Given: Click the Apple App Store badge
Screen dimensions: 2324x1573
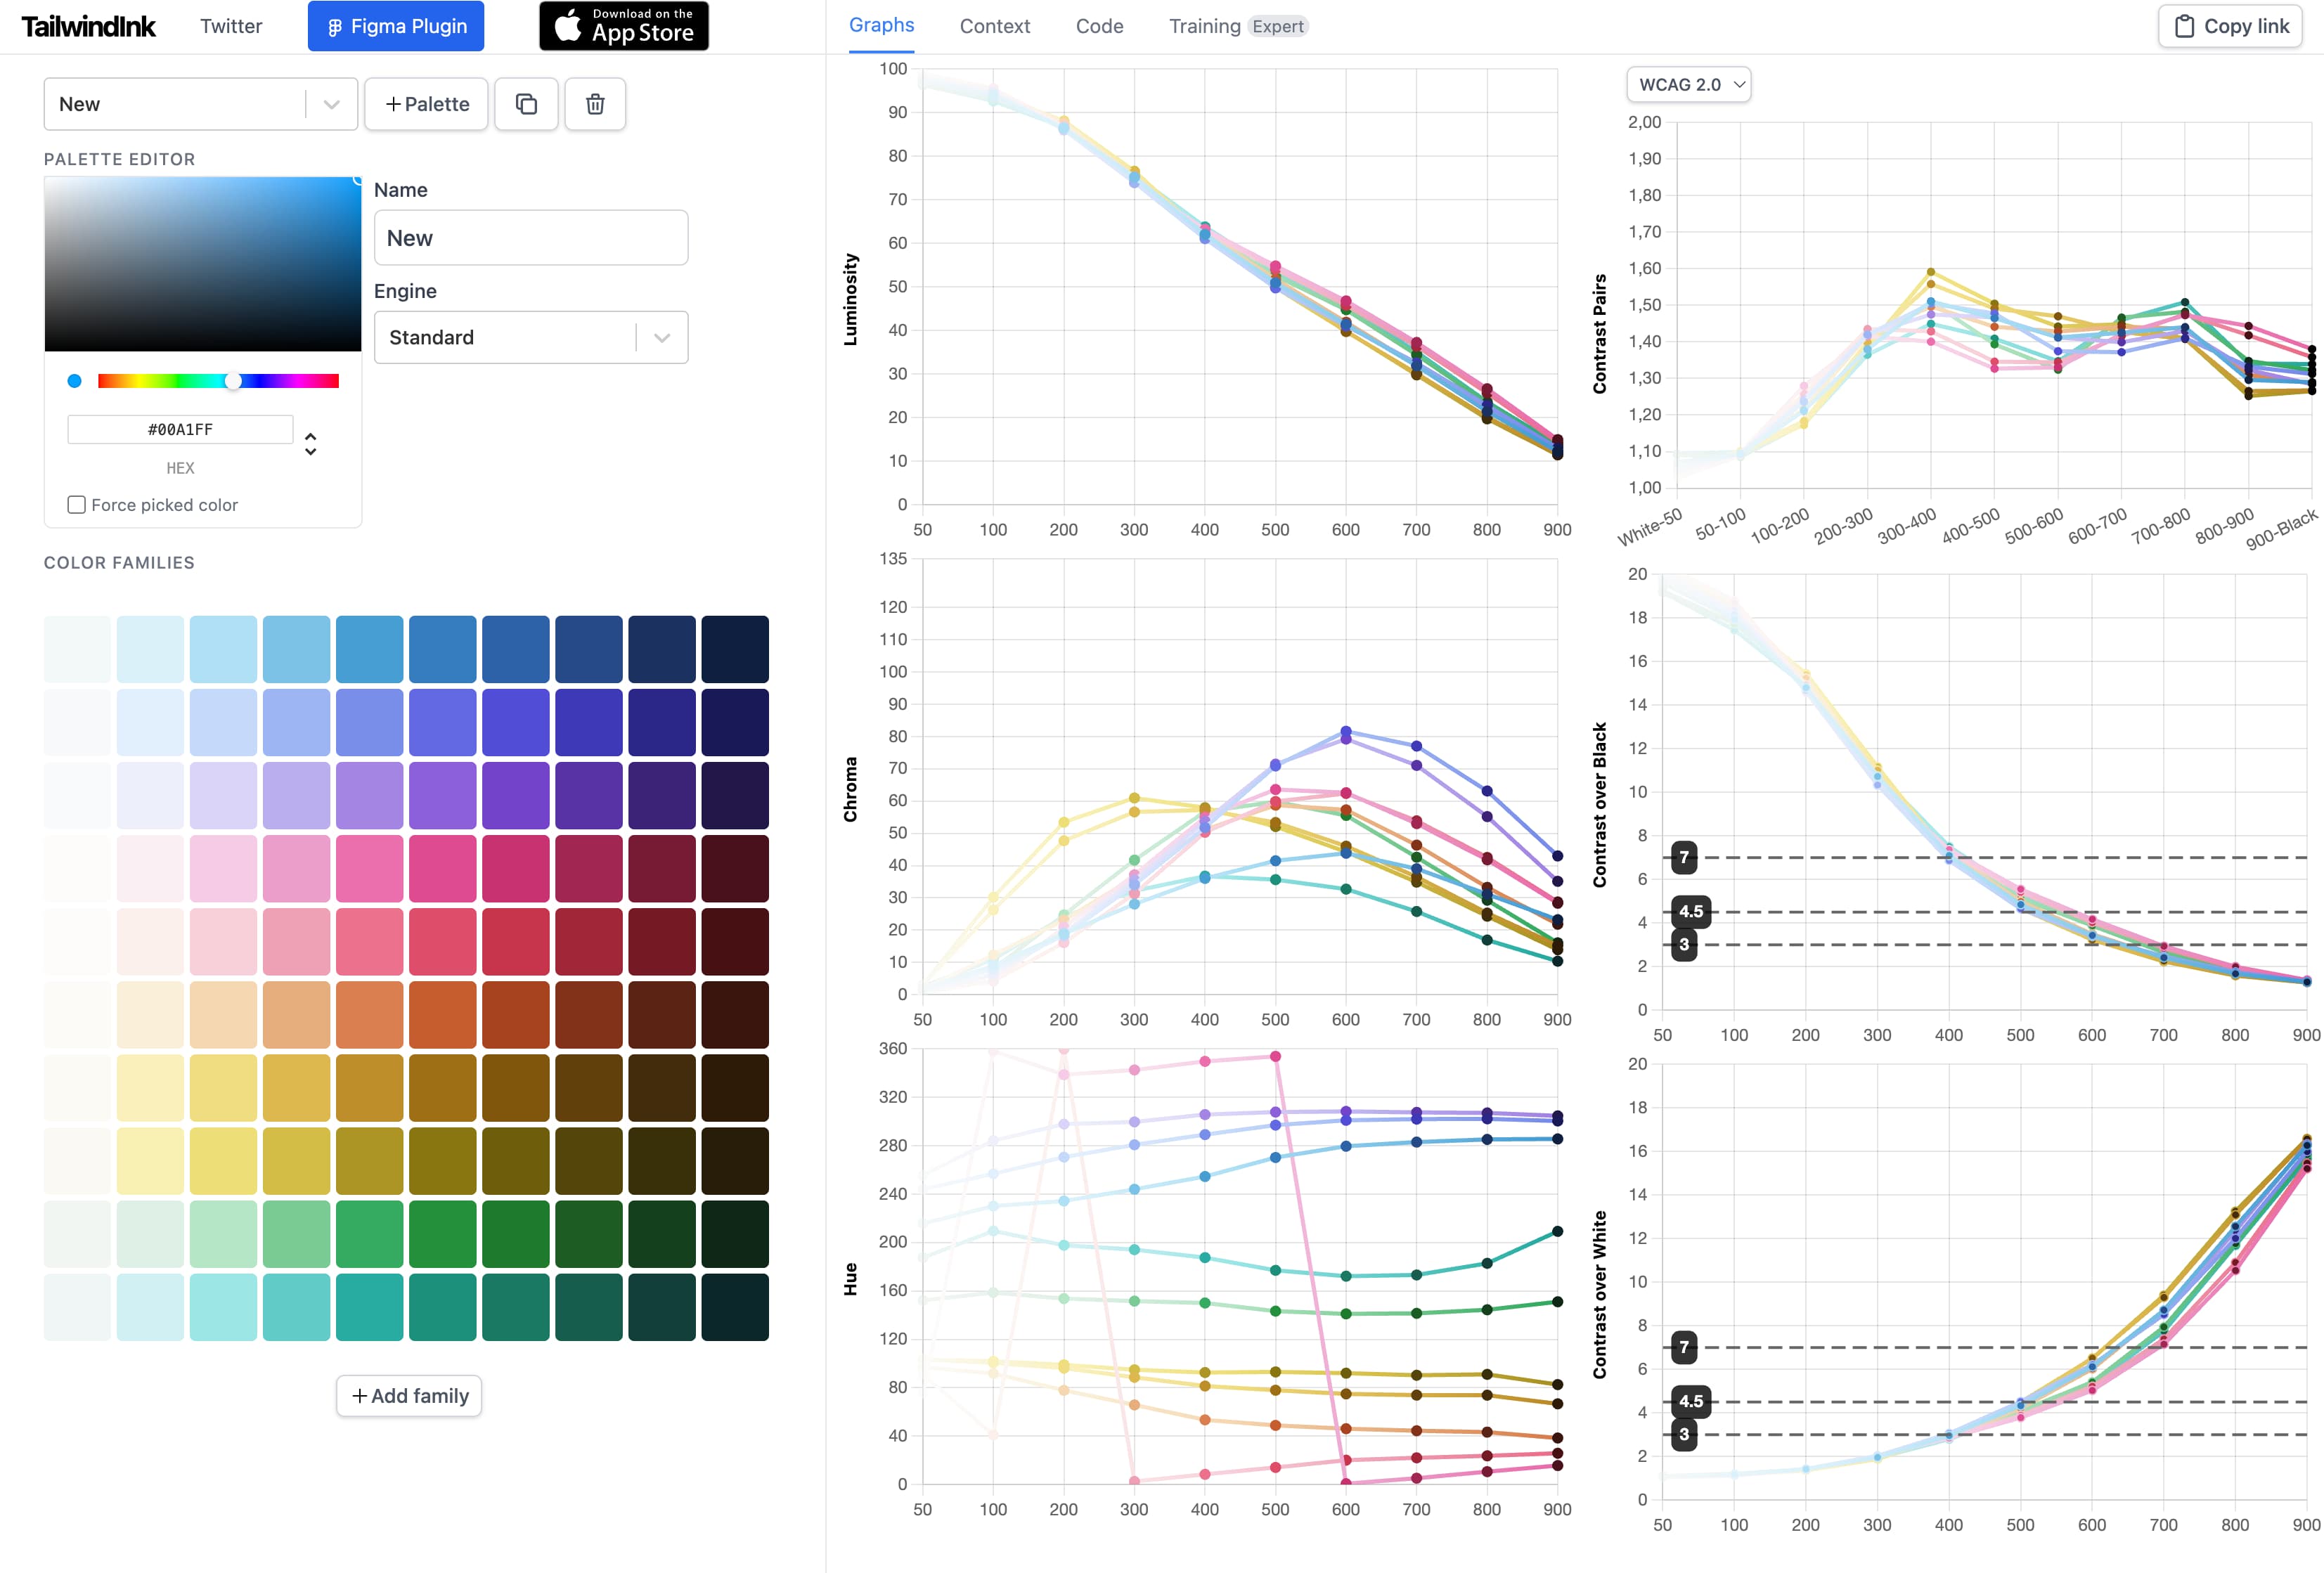Looking at the screenshot, I should [623, 26].
